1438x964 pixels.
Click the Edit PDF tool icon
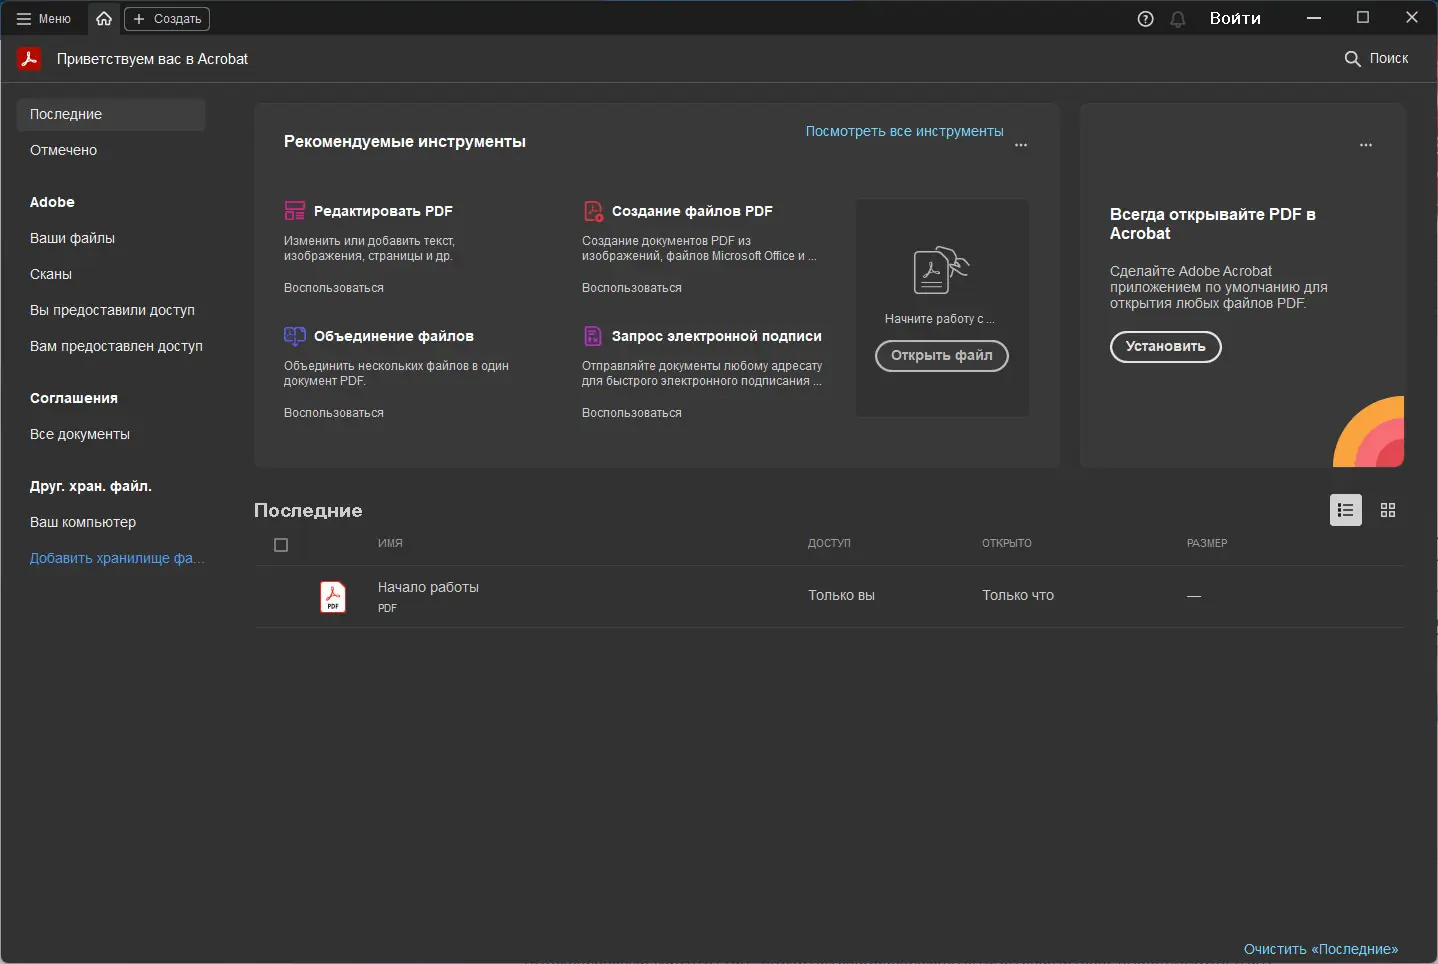[294, 211]
